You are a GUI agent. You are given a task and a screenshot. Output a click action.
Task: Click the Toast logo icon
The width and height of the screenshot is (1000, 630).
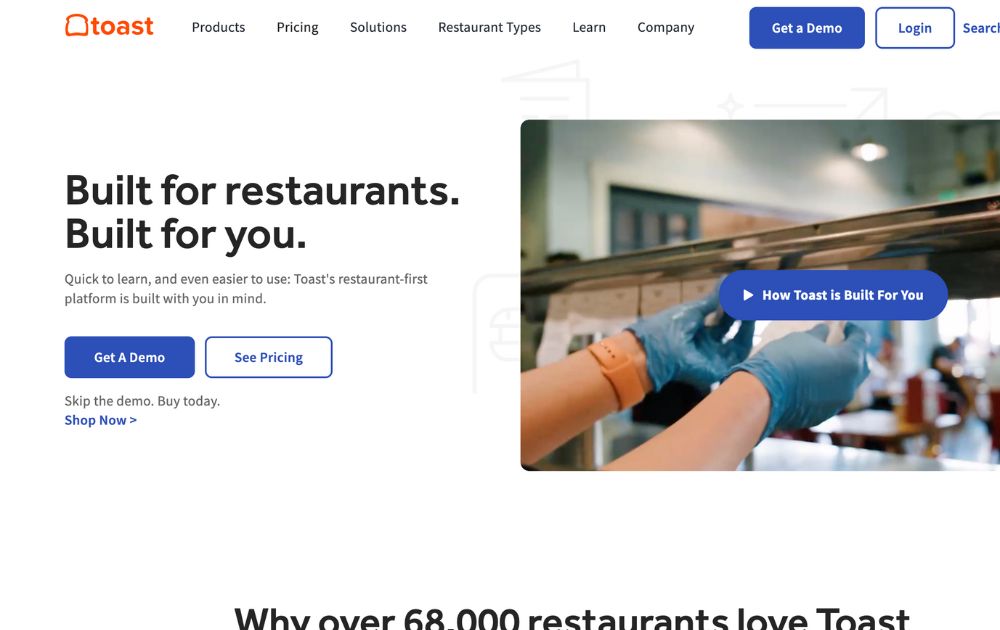[77, 26]
